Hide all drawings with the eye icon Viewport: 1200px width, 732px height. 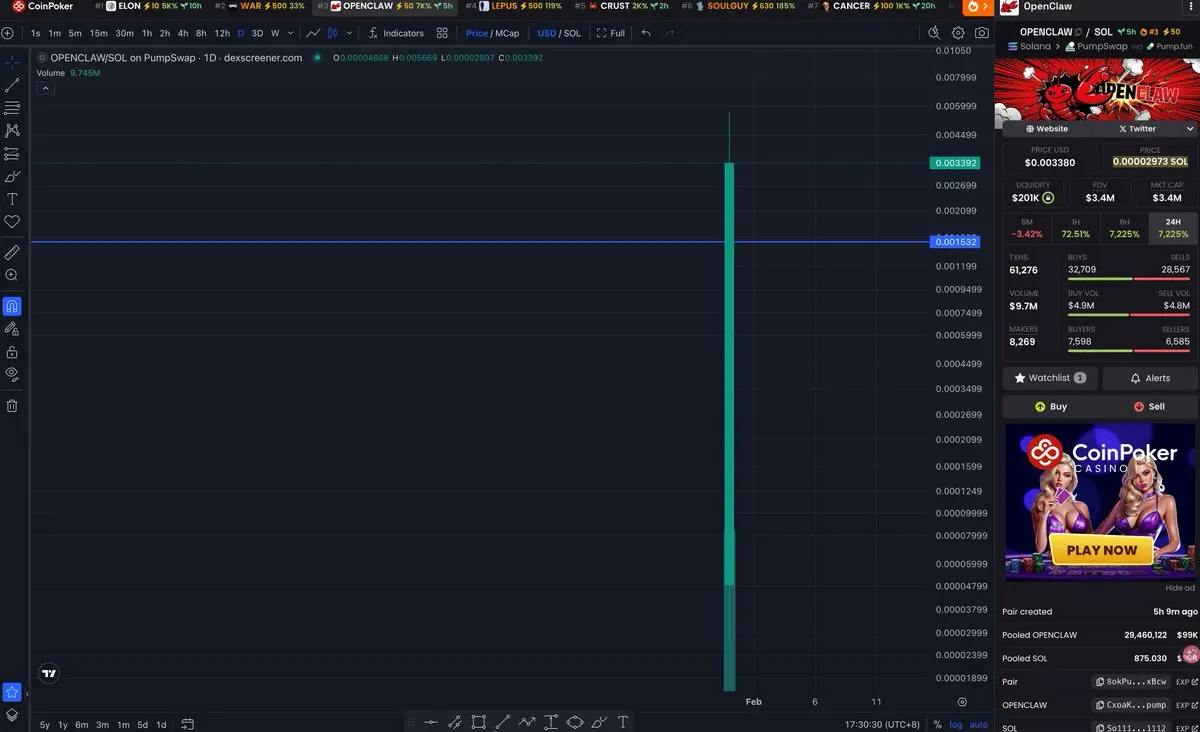point(12,374)
